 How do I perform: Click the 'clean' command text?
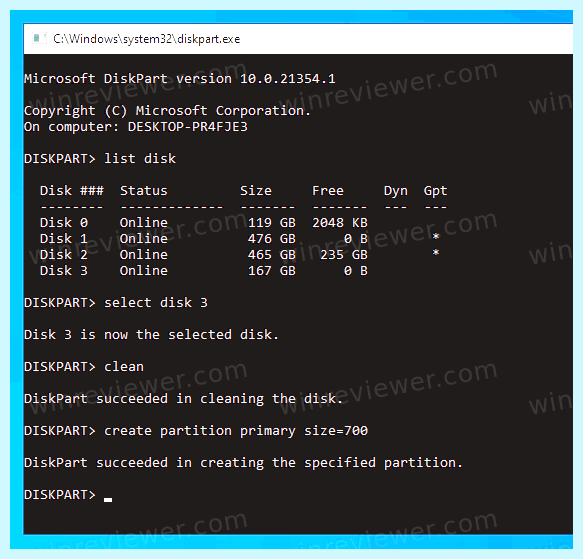pos(124,366)
